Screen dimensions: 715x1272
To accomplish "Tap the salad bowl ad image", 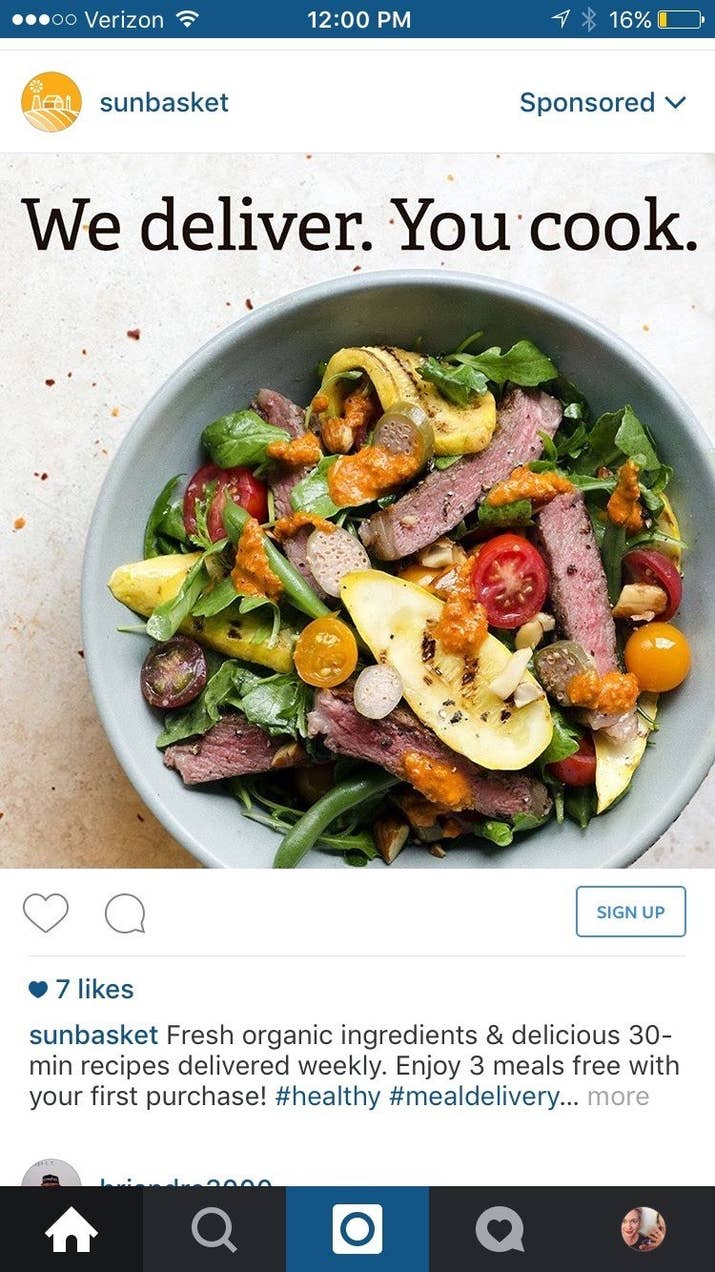I will [x=357, y=511].
